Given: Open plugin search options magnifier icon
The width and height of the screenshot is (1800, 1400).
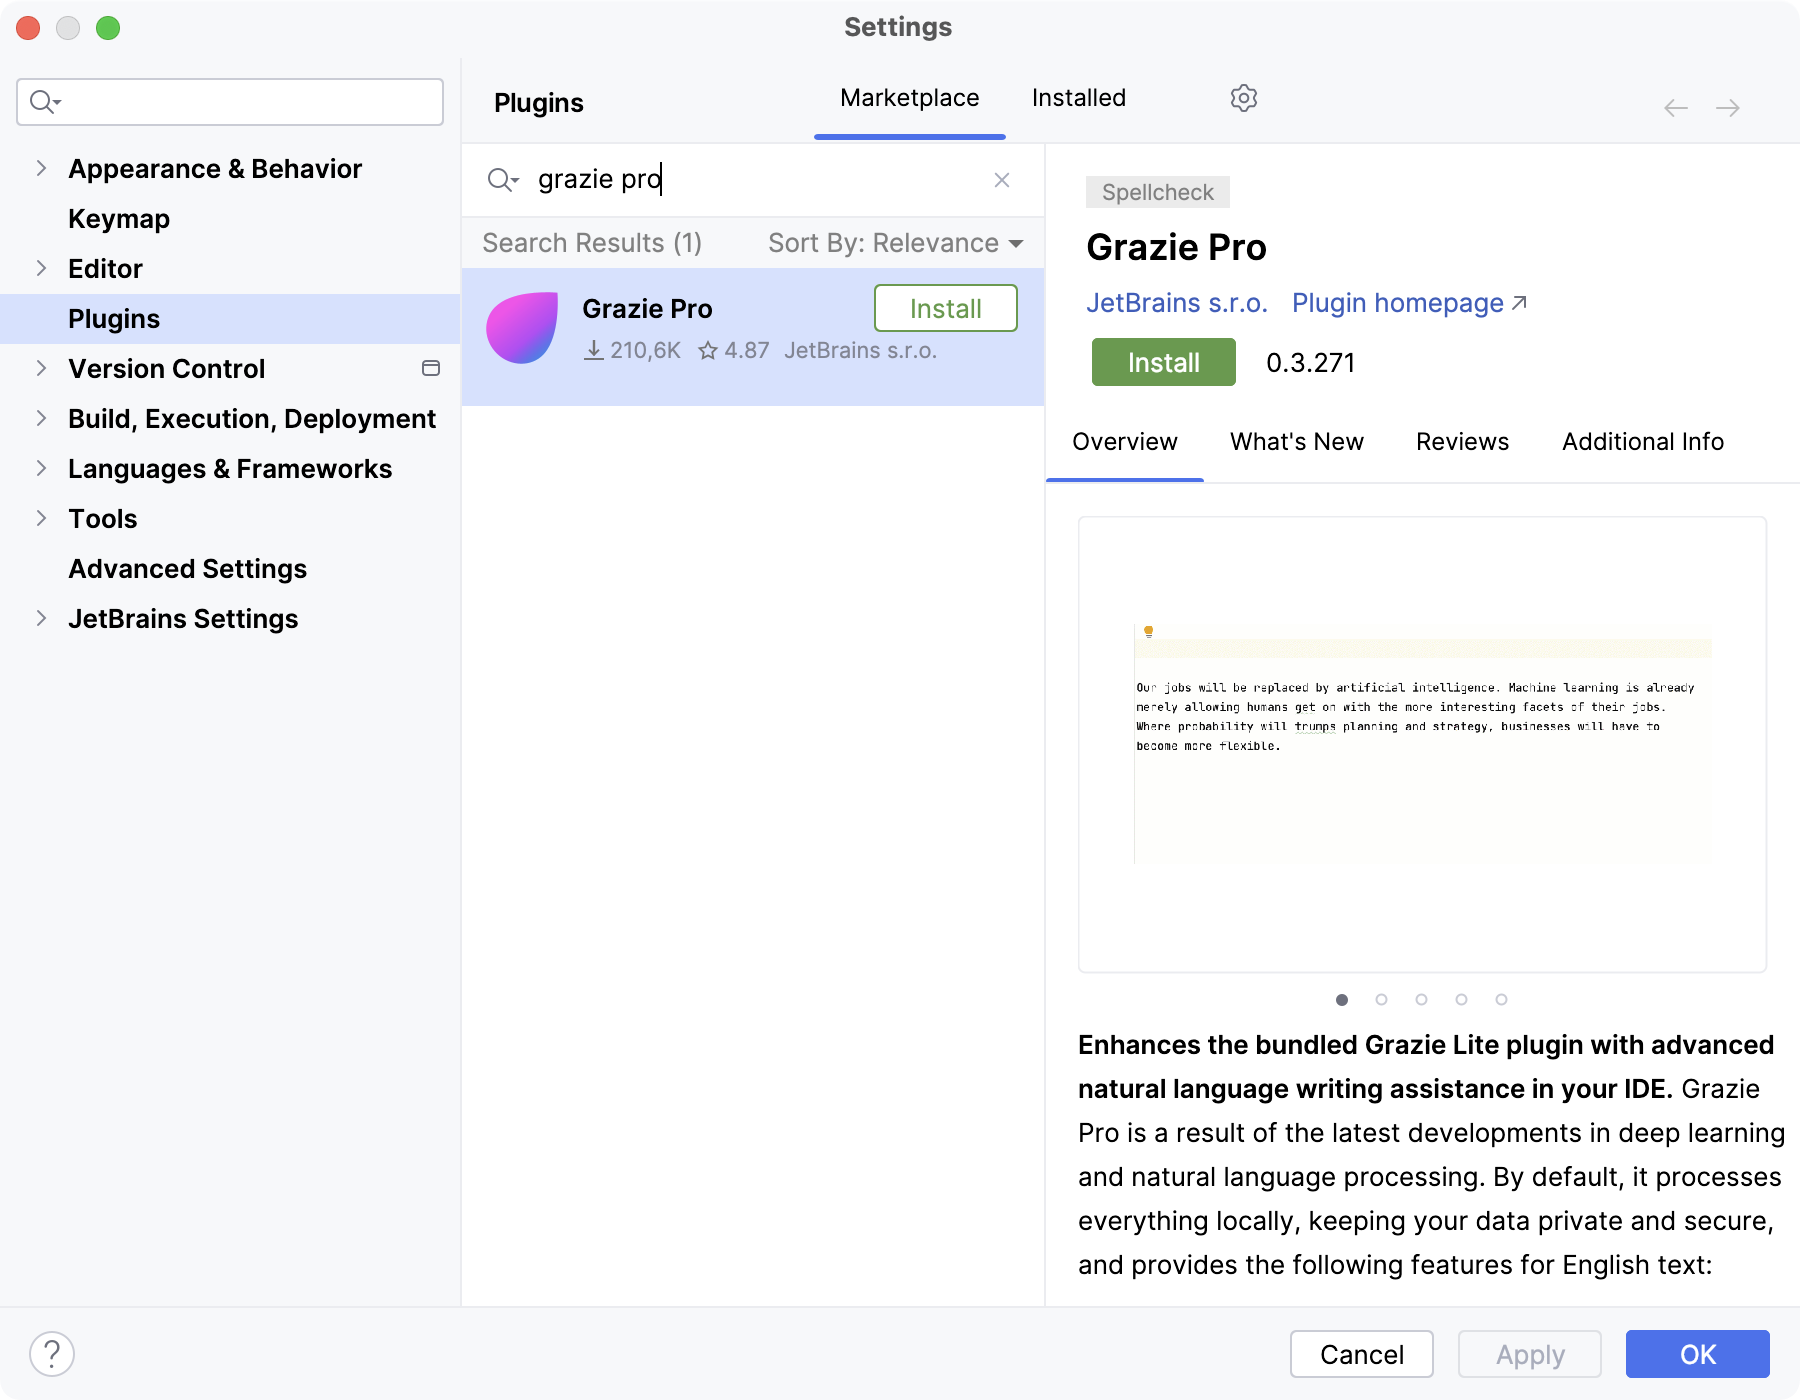Looking at the screenshot, I should coord(502,180).
